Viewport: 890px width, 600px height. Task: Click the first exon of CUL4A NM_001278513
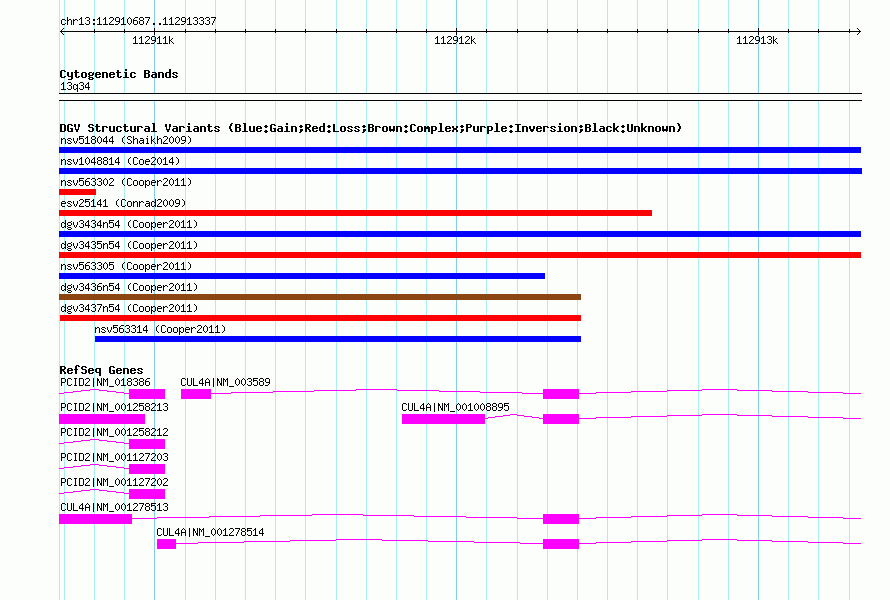96,519
